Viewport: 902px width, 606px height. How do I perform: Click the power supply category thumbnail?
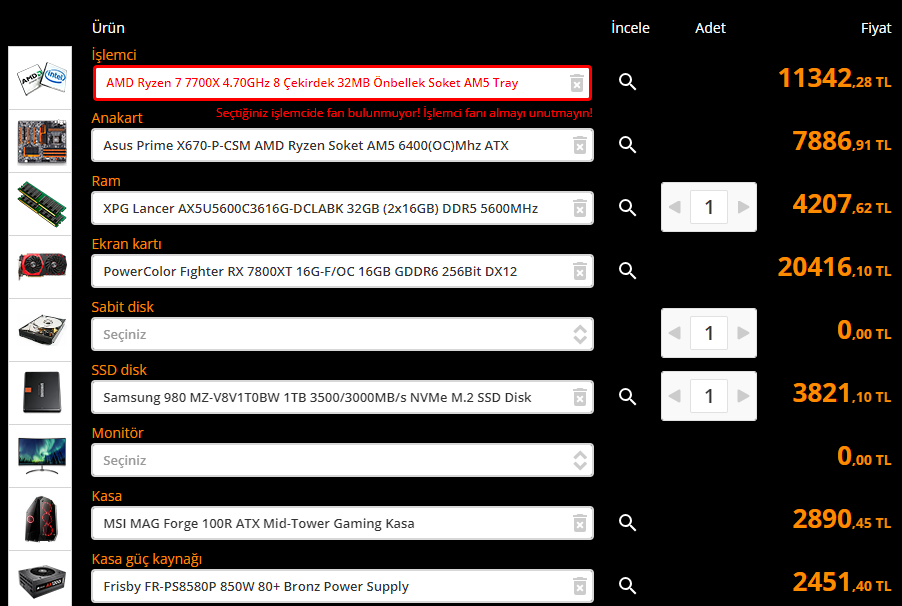(40, 578)
